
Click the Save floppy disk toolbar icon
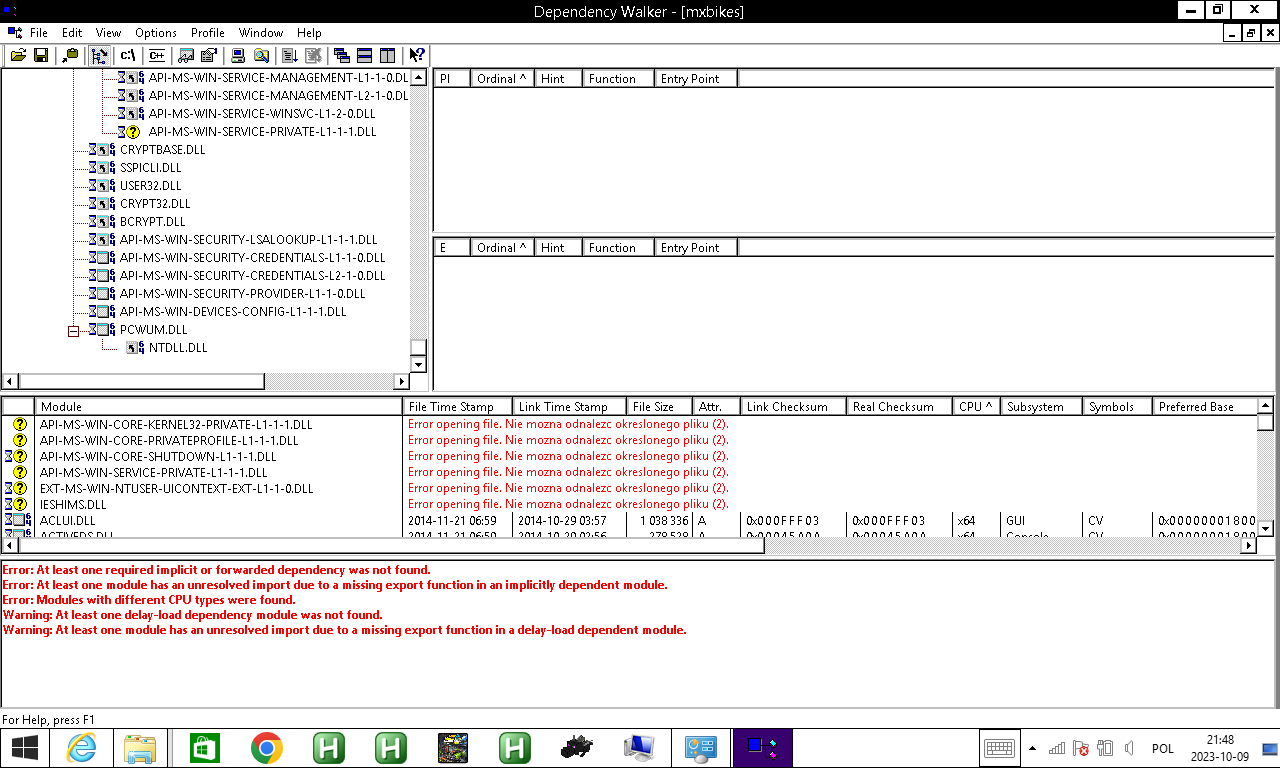(x=41, y=55)
